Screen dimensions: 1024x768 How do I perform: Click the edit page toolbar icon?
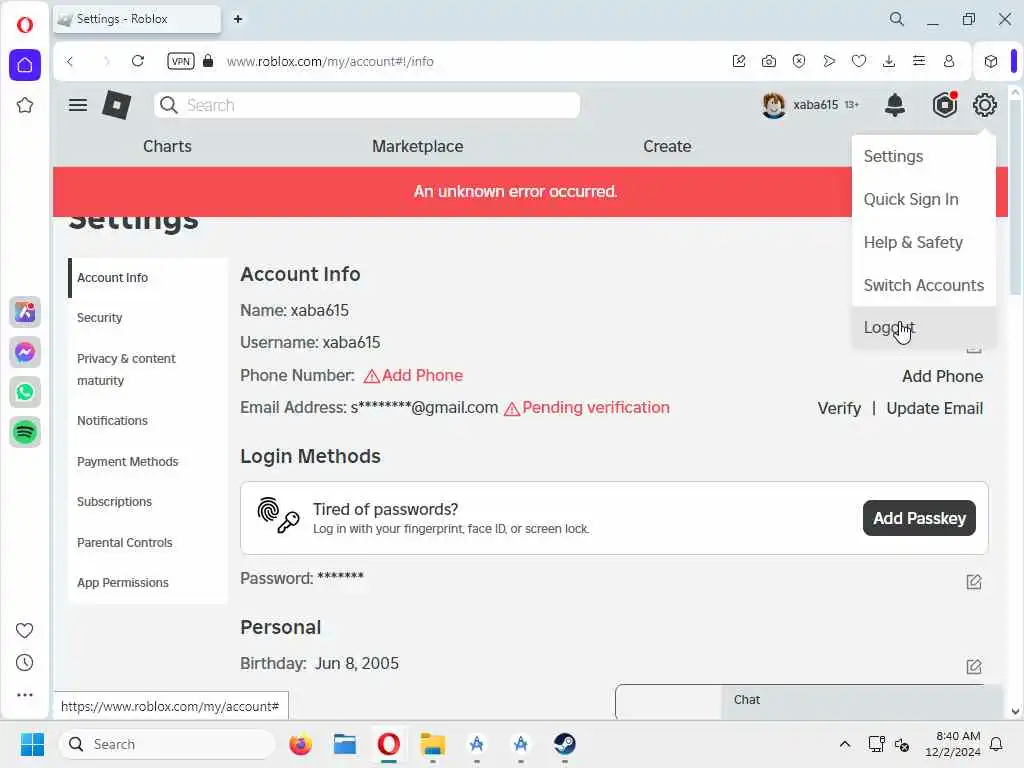(739, 61)
